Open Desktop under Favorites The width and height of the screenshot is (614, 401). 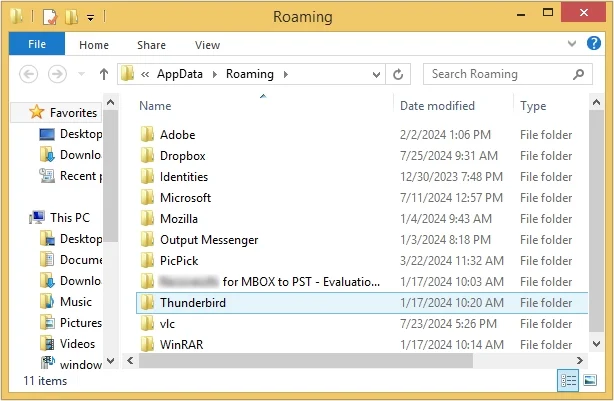(x=70, y=134)
